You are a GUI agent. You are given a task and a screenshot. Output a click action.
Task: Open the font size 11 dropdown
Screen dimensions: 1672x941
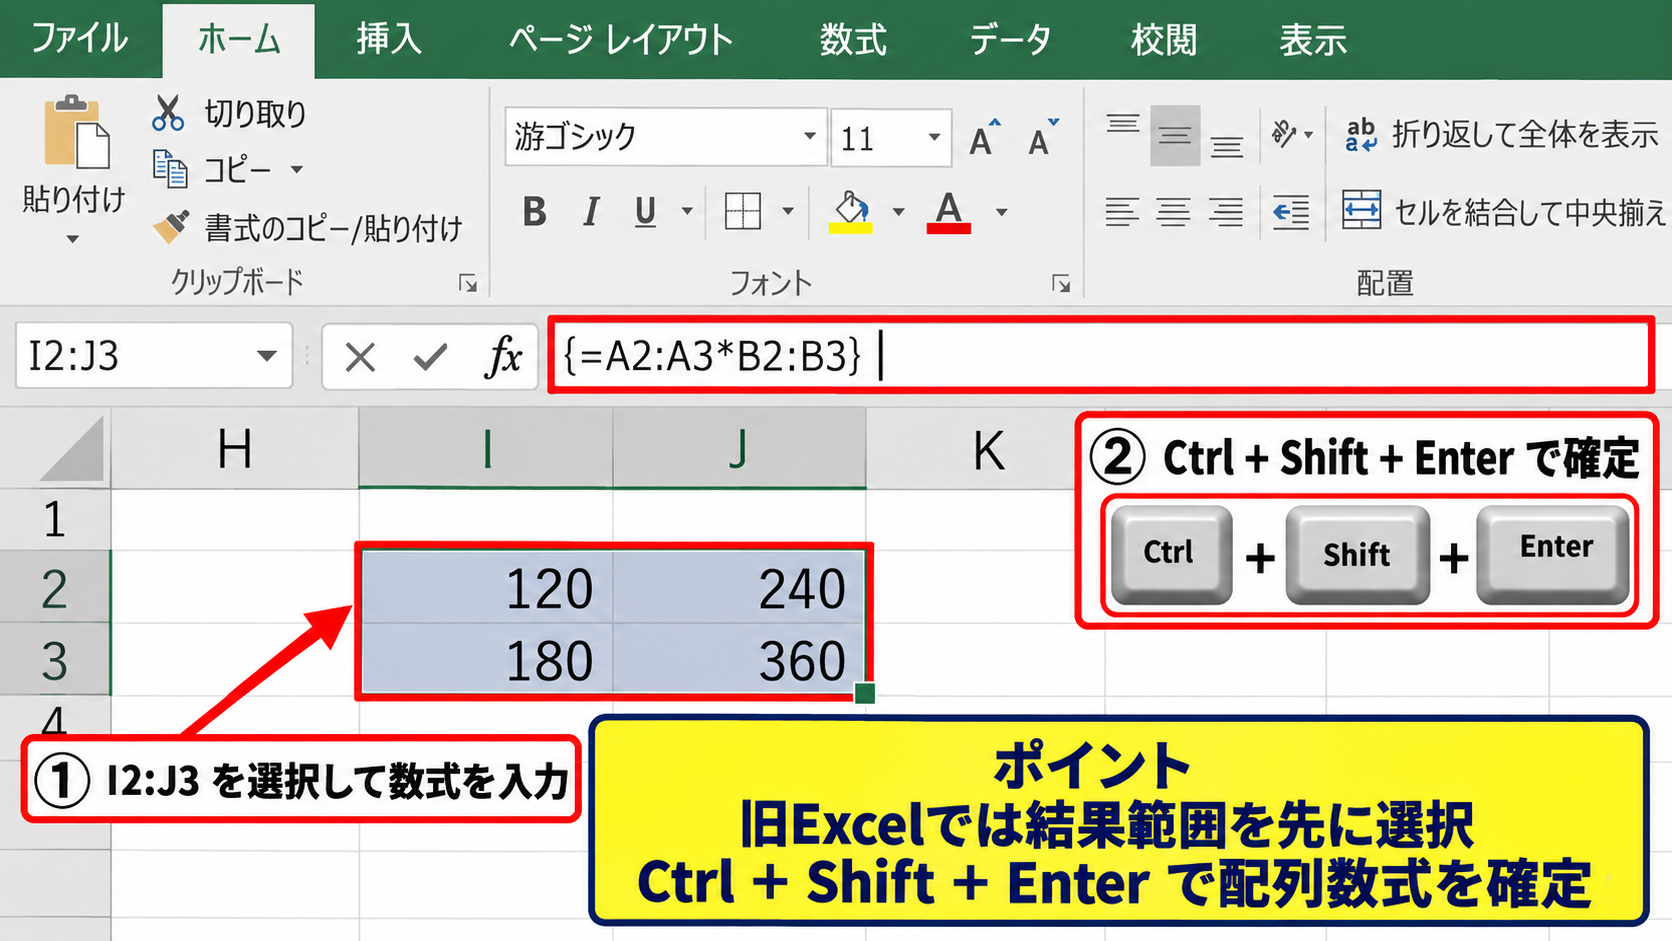[934, 136]
